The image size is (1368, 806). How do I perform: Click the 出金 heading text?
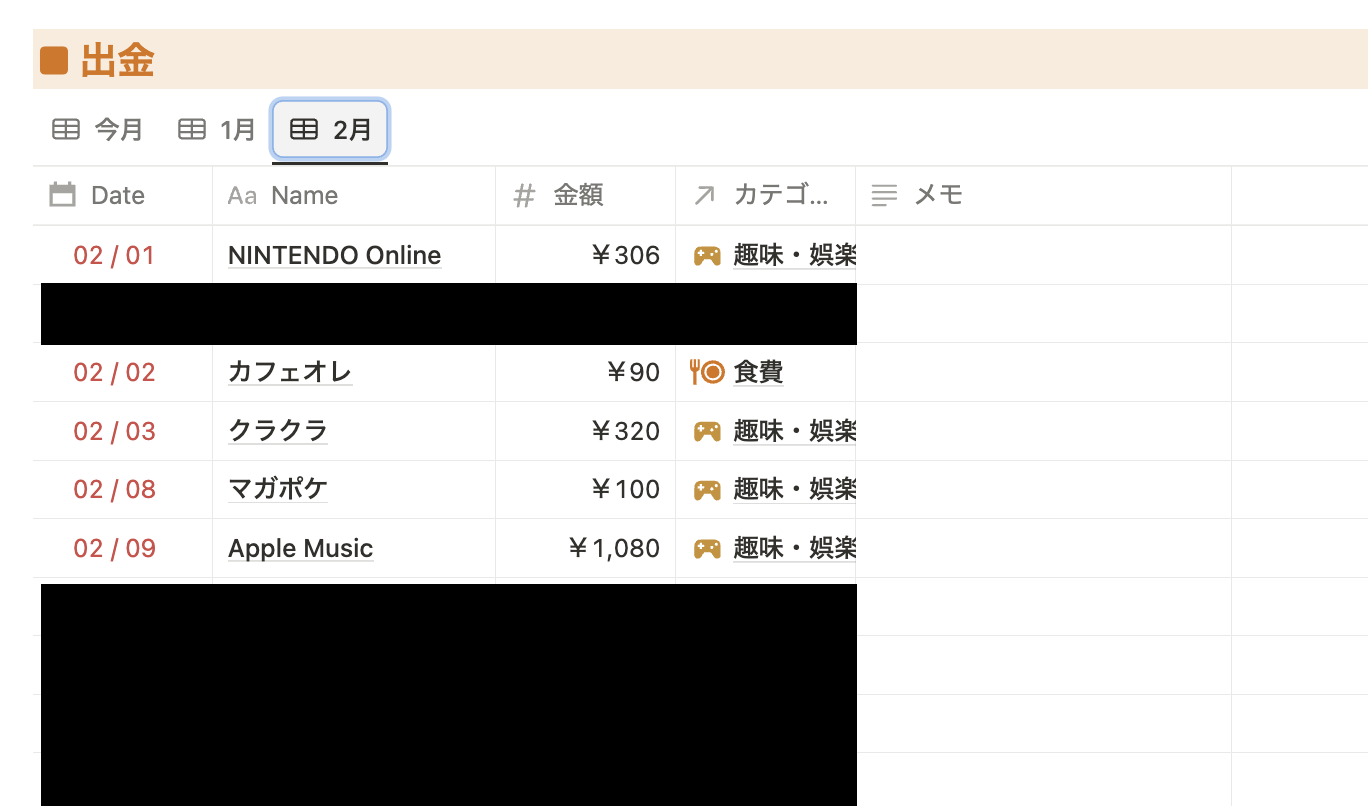click(117, 61)
